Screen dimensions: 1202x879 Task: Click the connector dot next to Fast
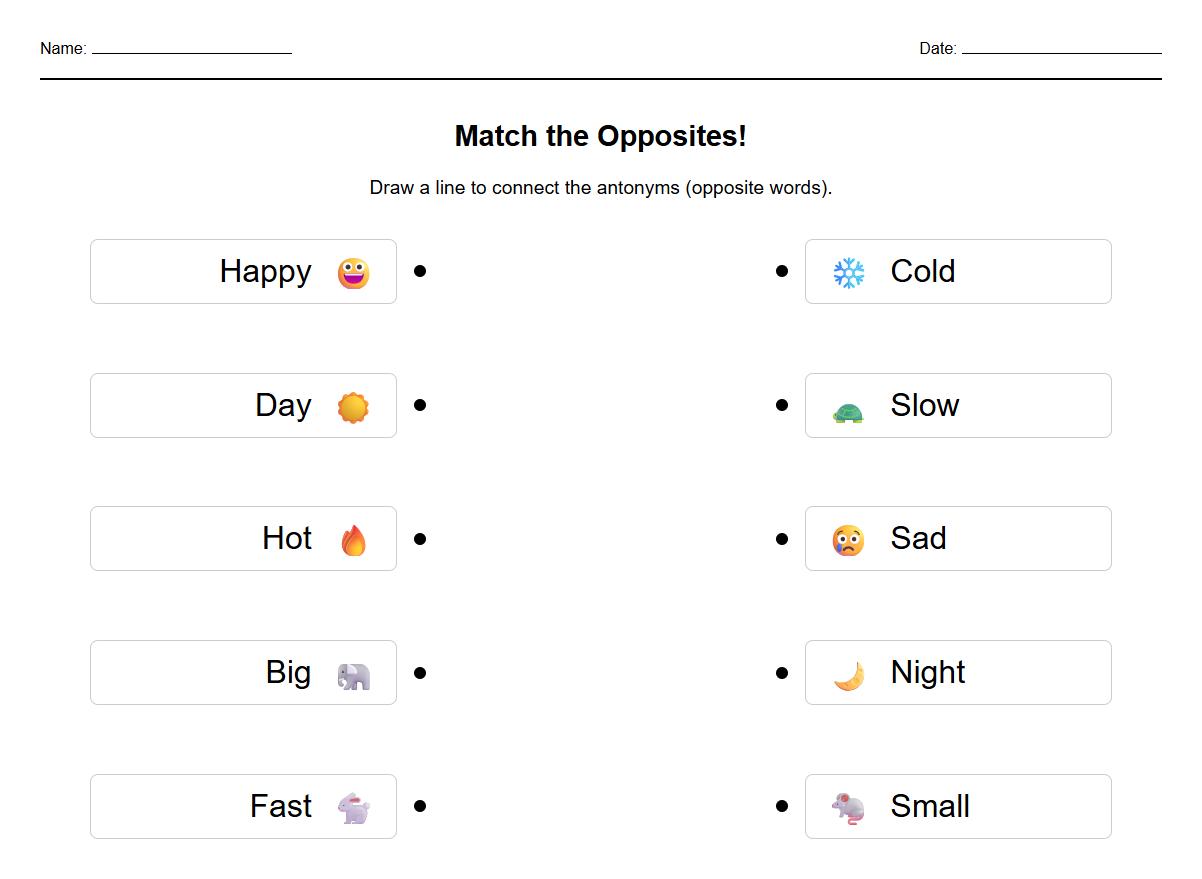coord(420,806)
